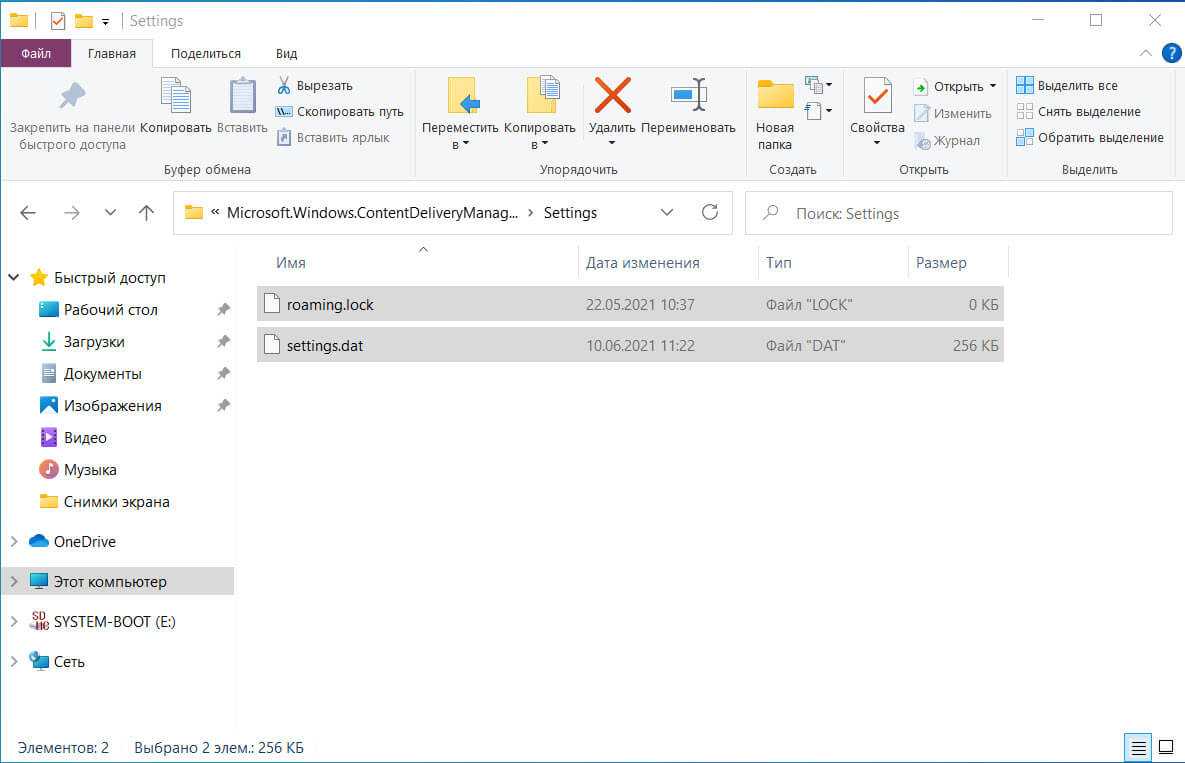Image resolution: width=1185 pixels, height=763 pixels.
Task: Go back with left arrow
Action: point(28,213)
